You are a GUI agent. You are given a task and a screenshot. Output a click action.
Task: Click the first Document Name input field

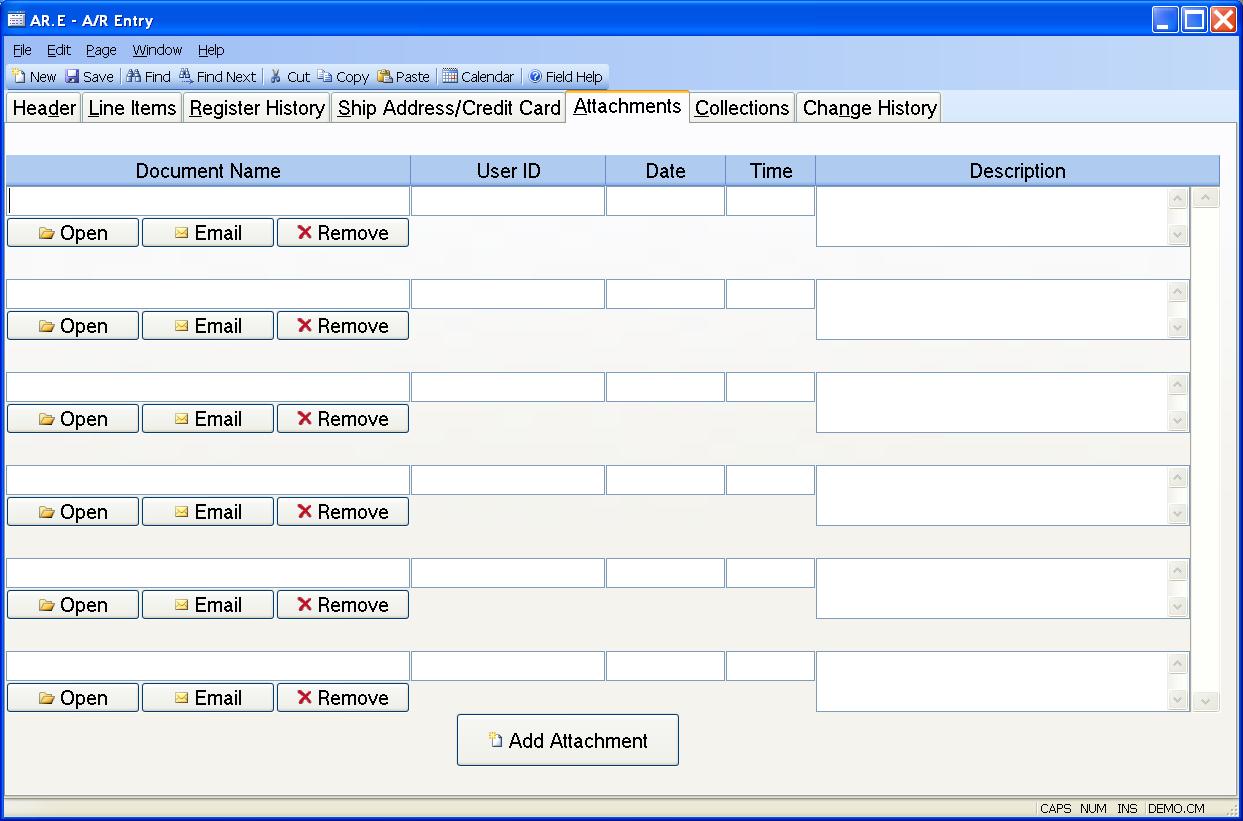(x=208, y=201)
